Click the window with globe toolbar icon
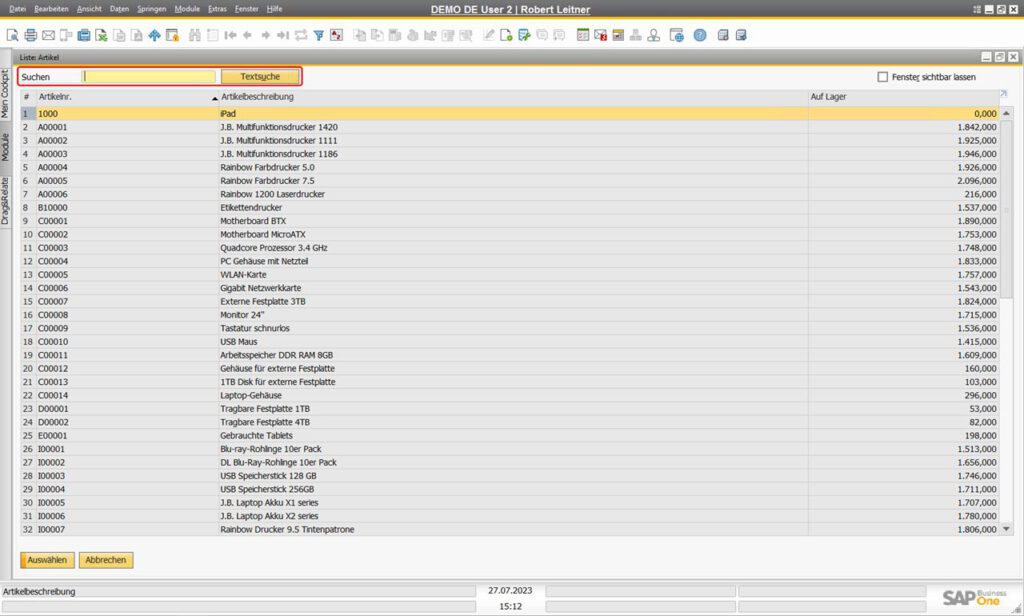 pyautogui.click(x=677, y=35)
